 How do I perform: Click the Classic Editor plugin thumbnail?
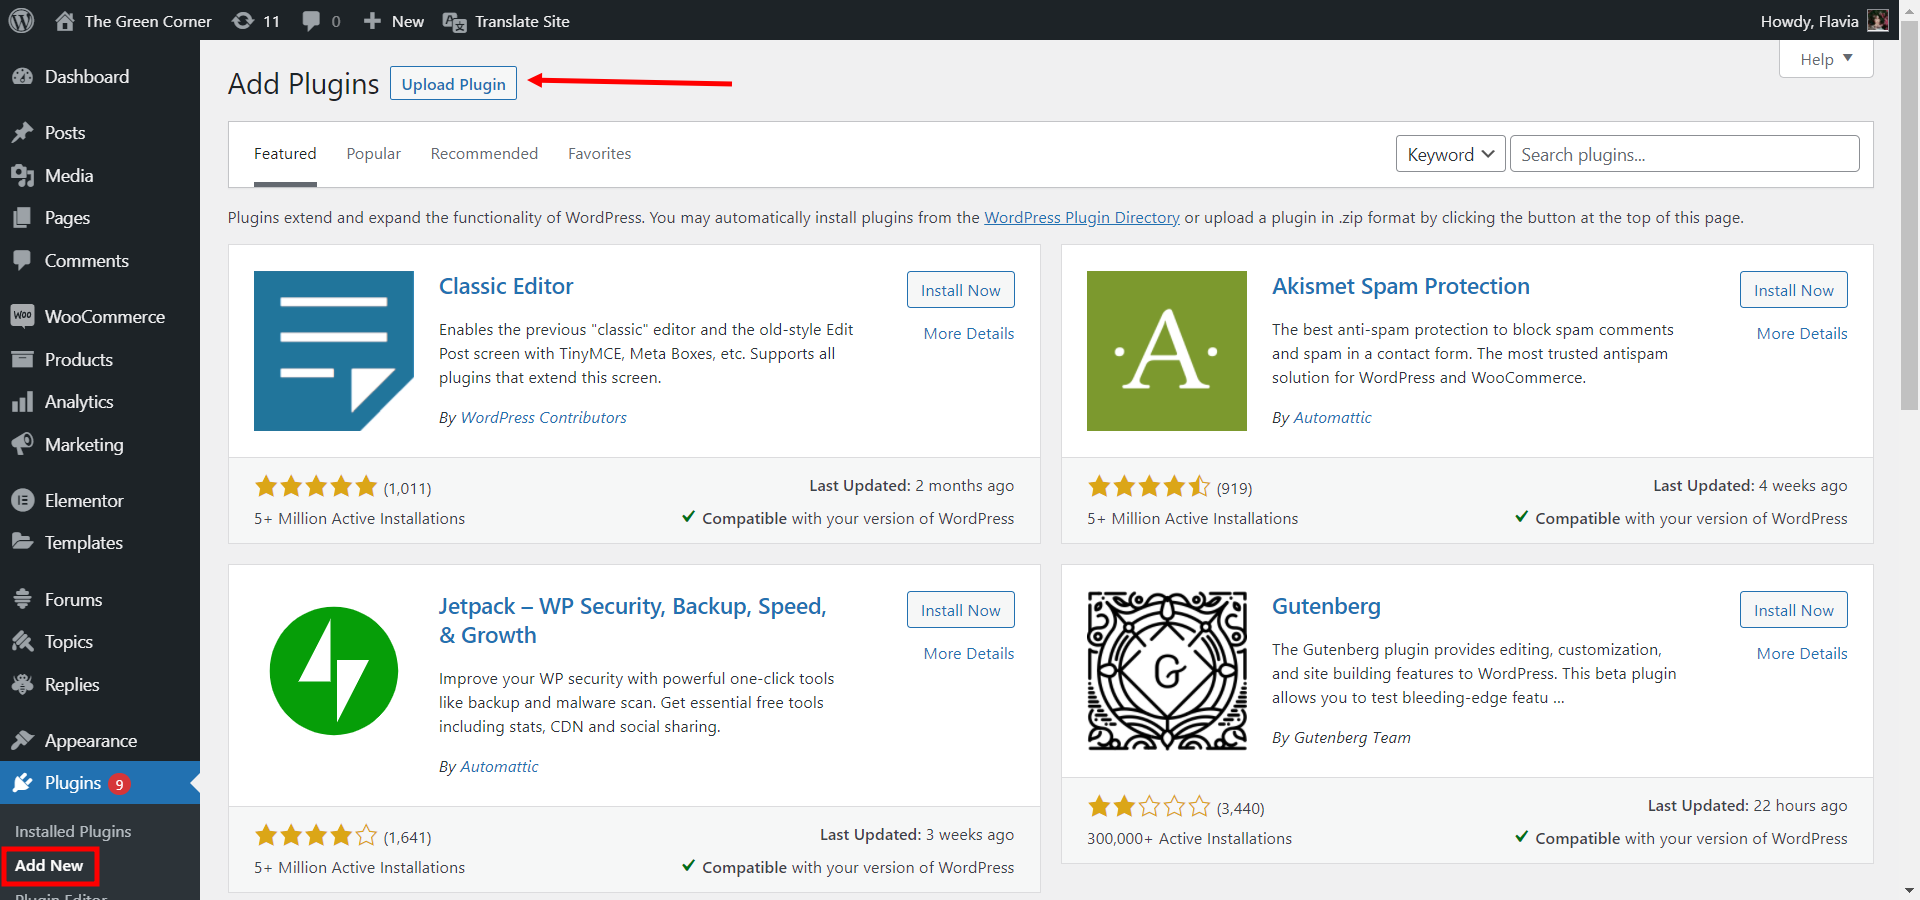tap(333, 351)
